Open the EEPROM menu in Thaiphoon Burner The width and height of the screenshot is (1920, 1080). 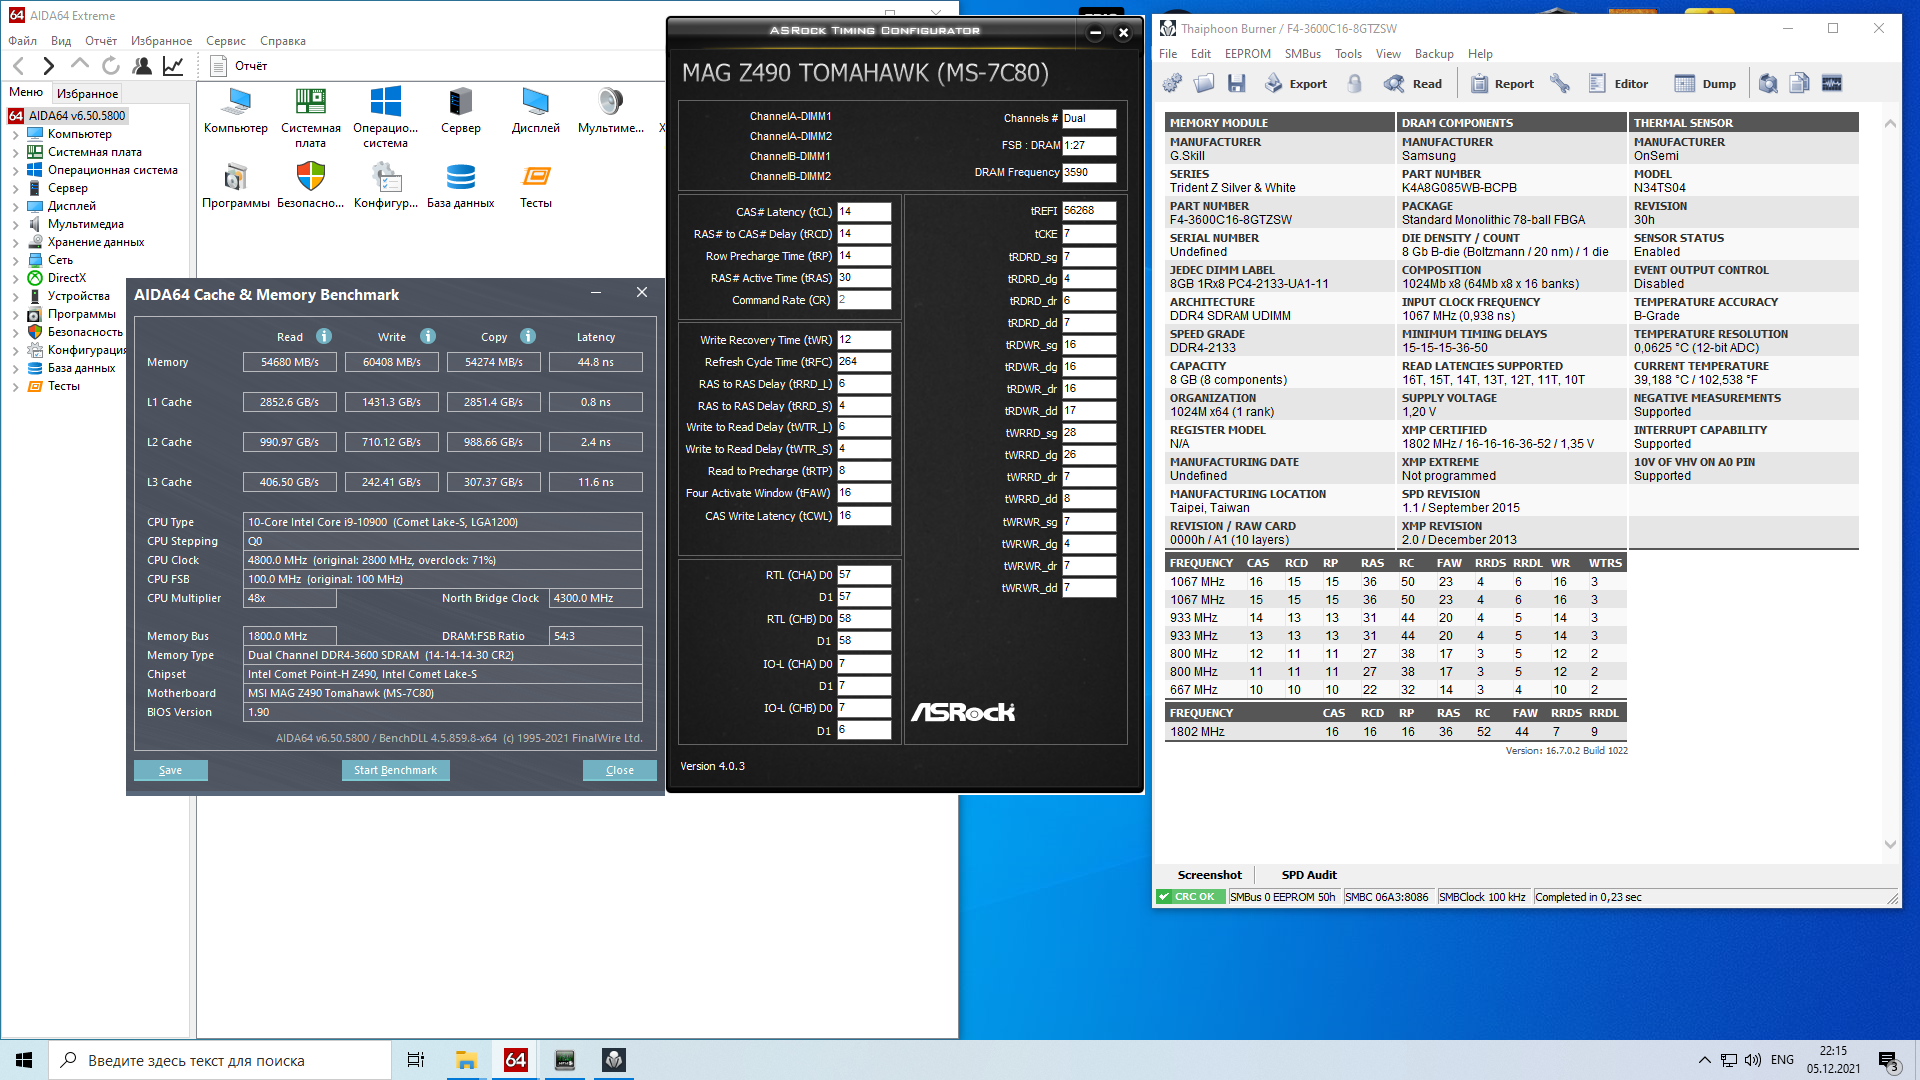coord(1247,54)
